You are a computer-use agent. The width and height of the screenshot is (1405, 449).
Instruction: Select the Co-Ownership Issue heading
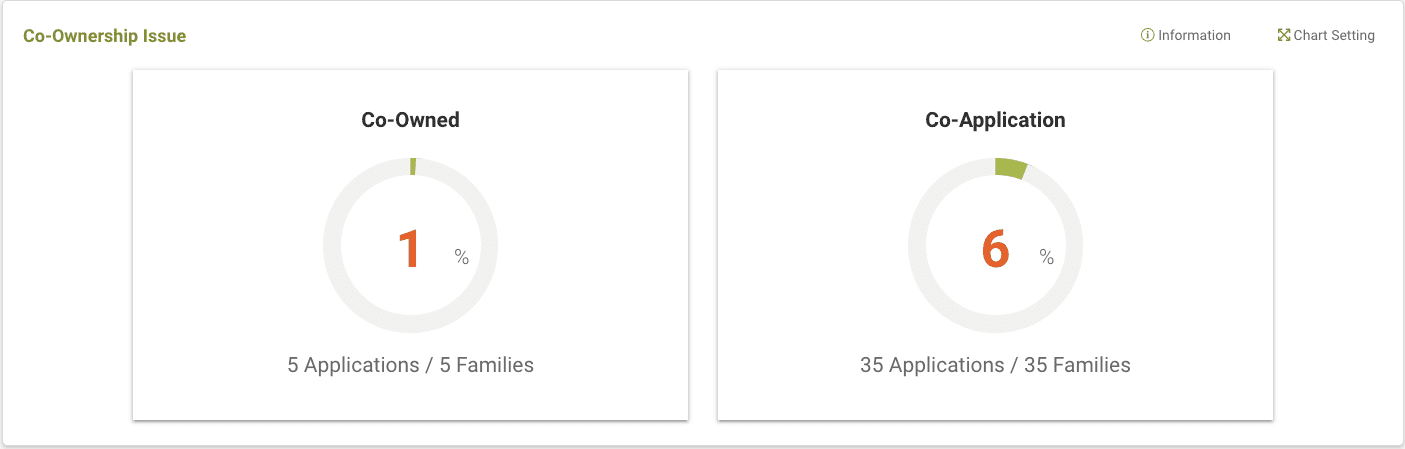pos(105,36)
